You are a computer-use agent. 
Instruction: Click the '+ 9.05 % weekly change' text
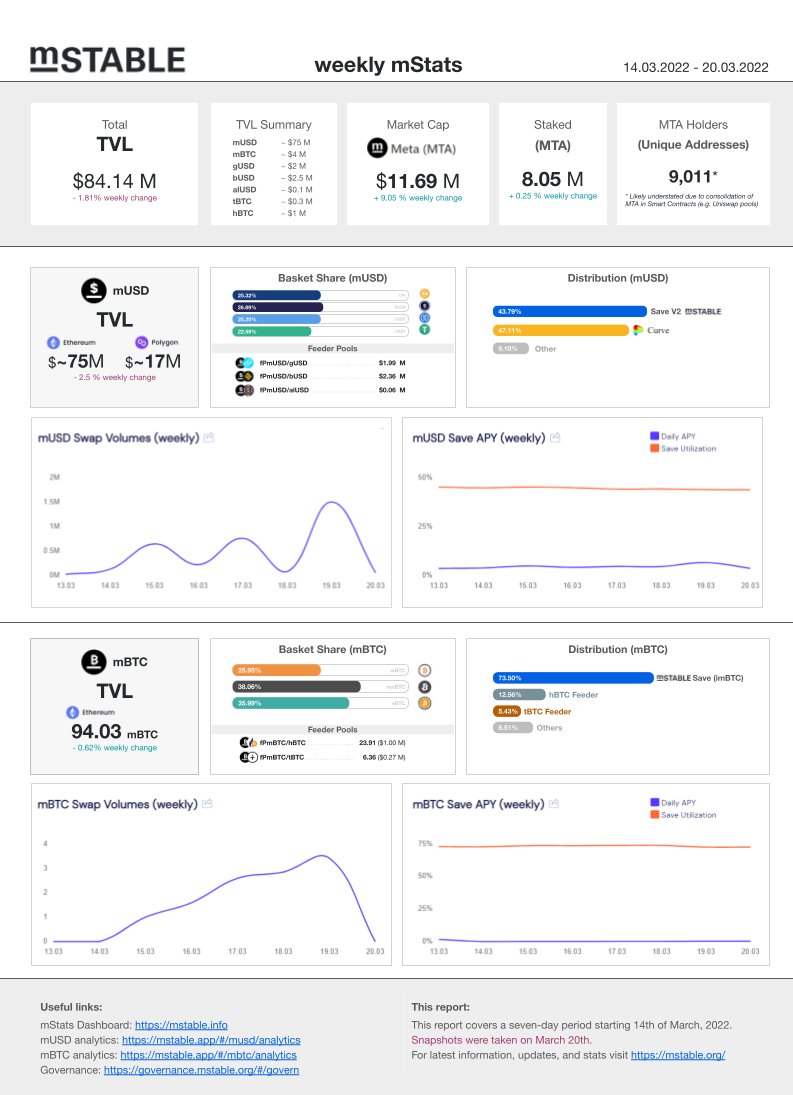coord(417,198)
